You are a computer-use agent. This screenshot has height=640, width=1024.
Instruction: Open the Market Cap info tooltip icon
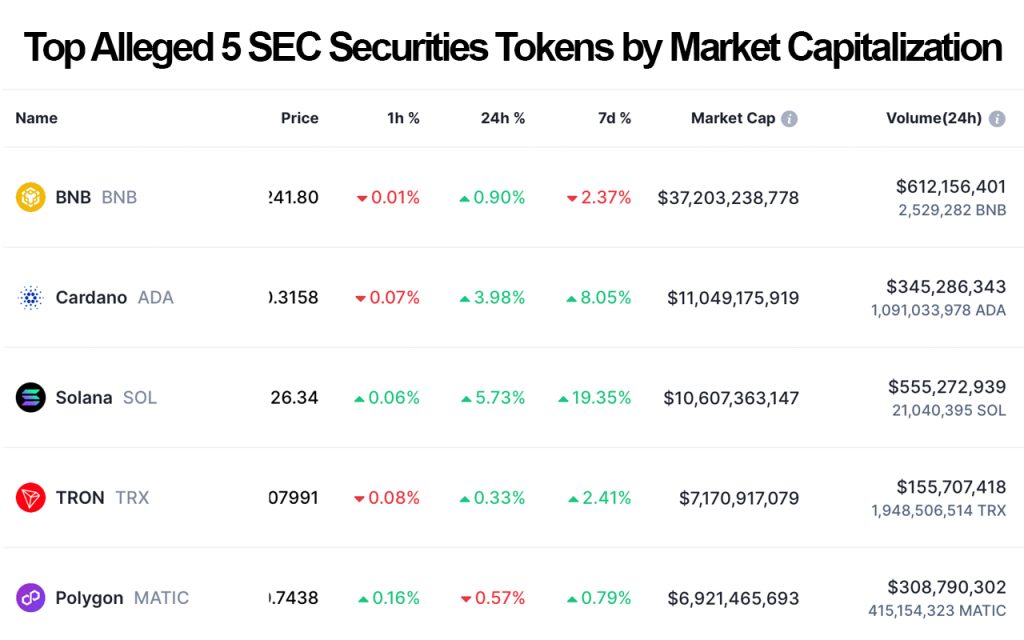[x=789, y=117]
